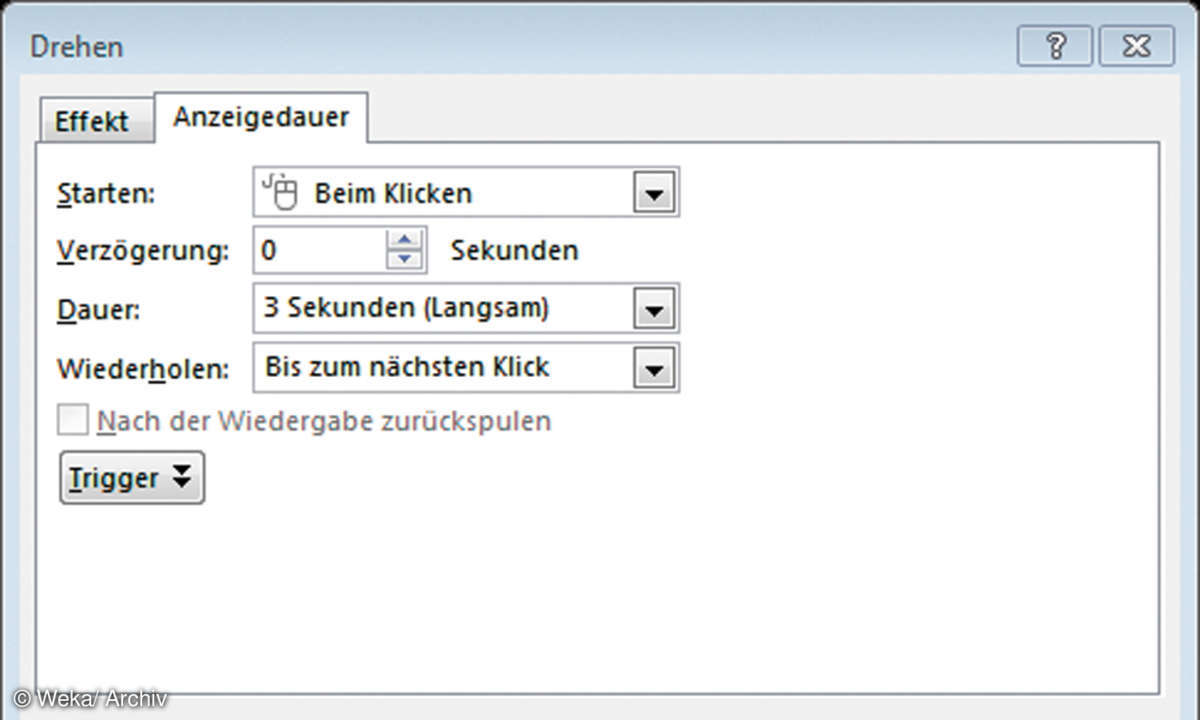Click the 'Dauer:' label
Viewport: 1200px width, 720px height.
99,309
